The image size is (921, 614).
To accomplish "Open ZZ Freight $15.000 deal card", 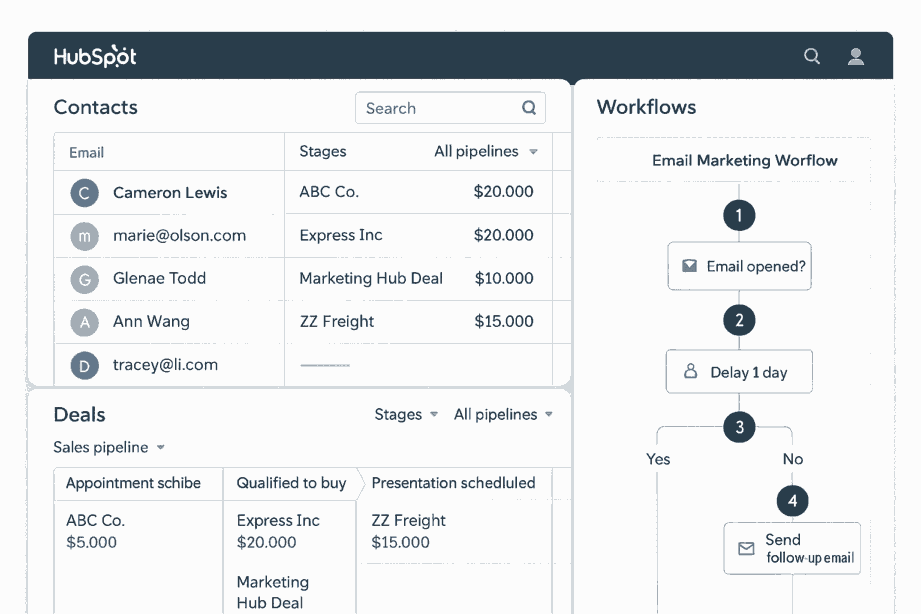I will [408, 531].
